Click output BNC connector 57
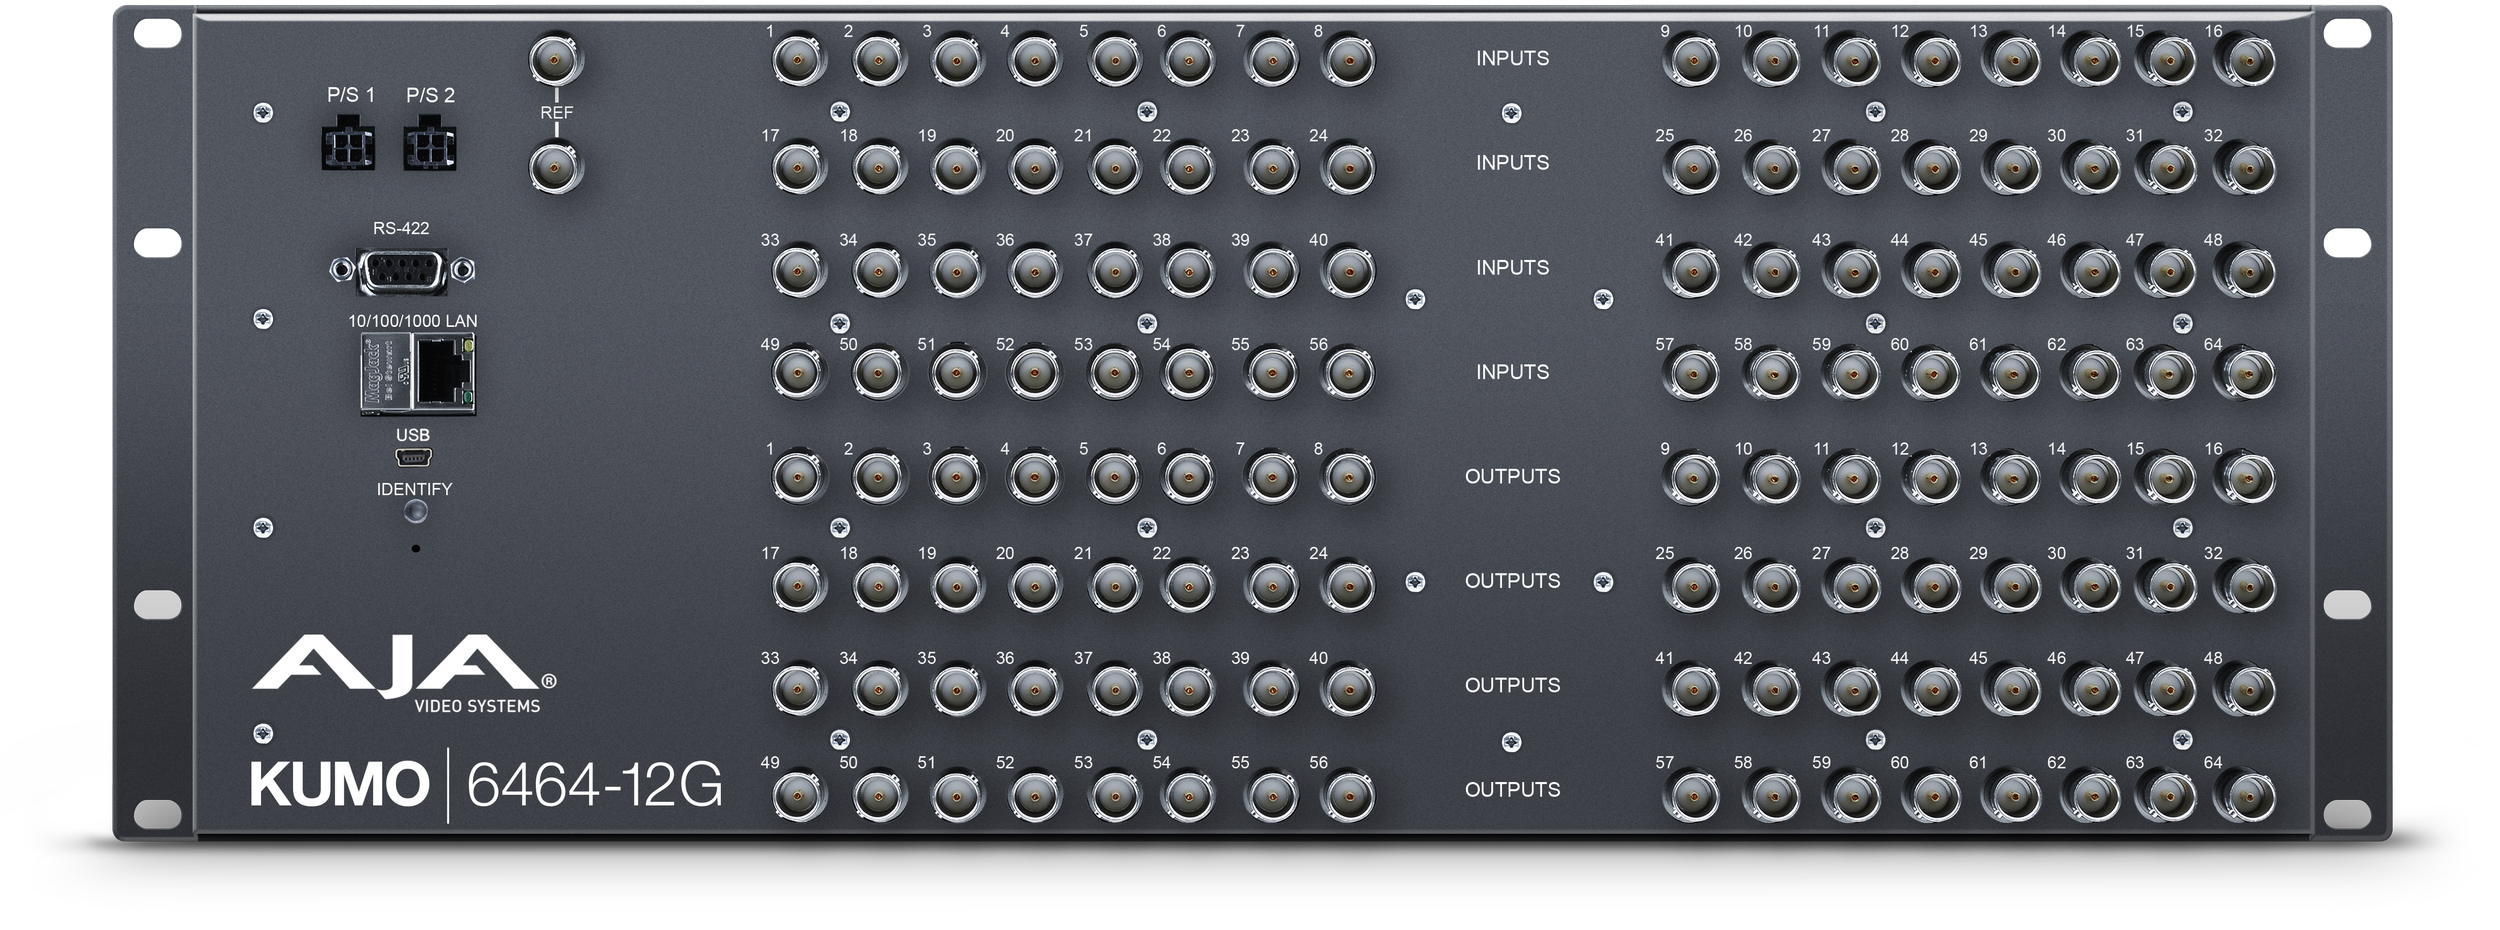 pyautogui.click(x=1693, y=795)
